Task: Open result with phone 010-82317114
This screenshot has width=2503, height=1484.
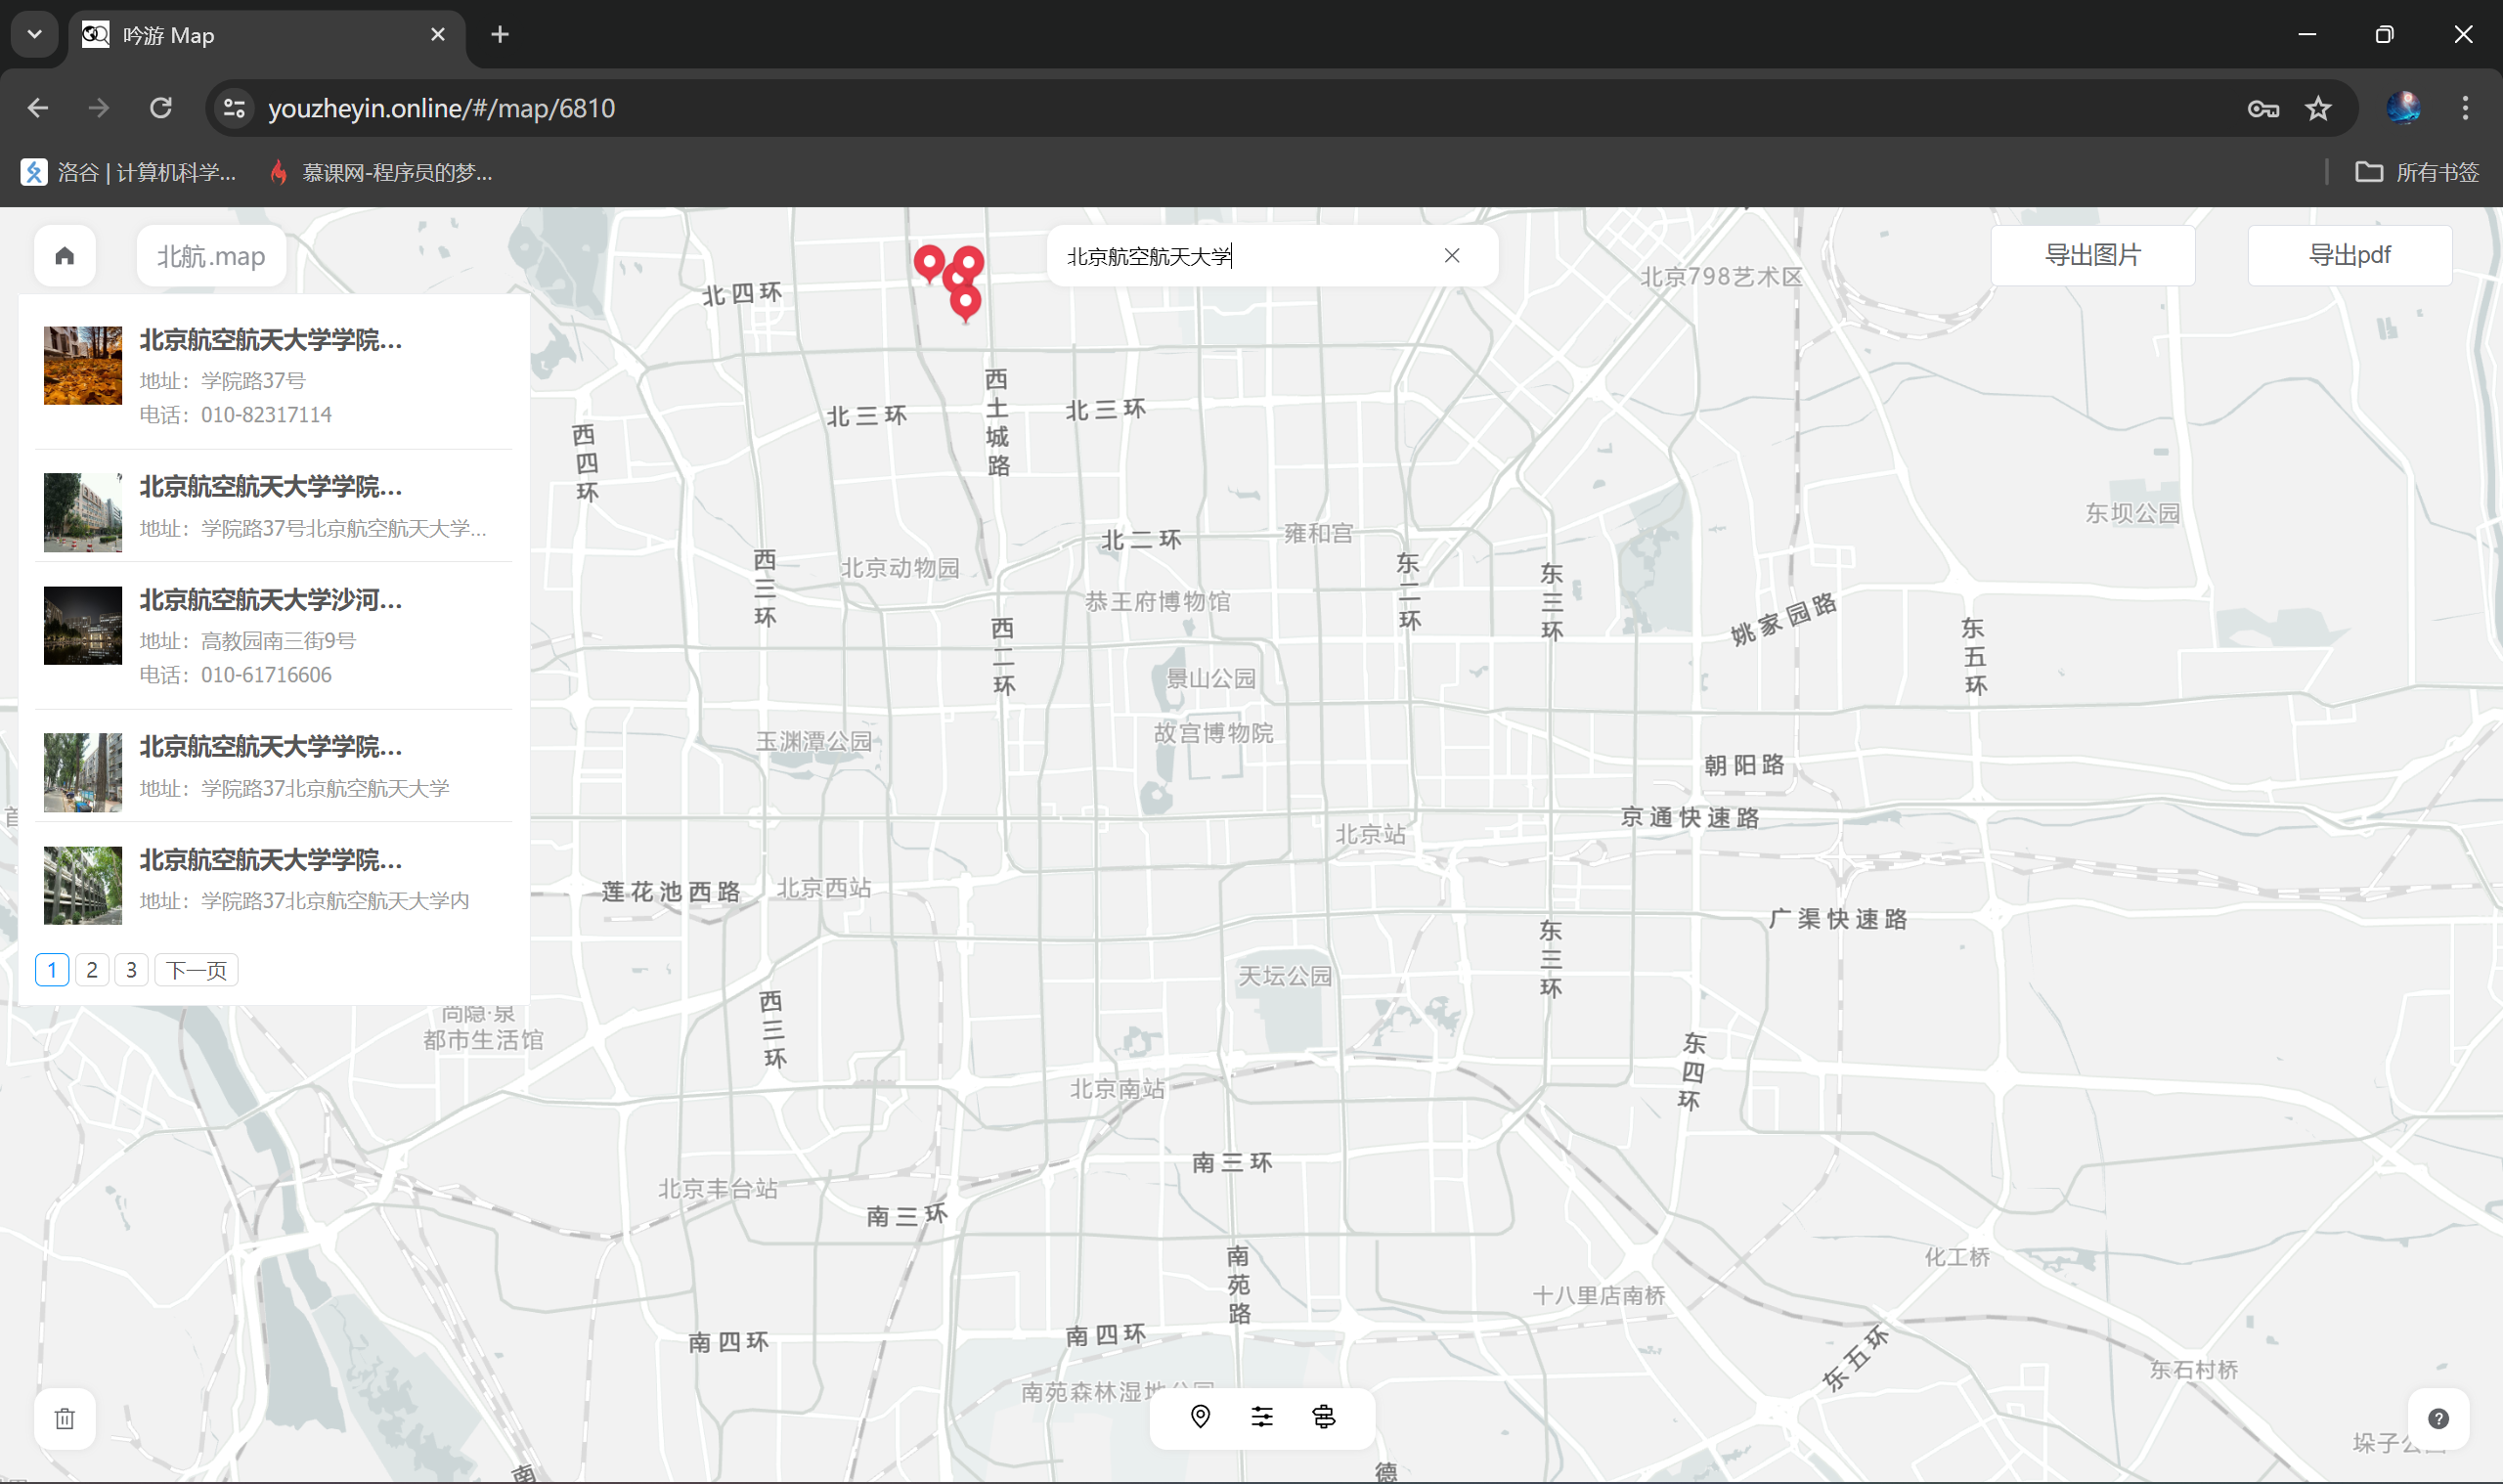Action: pyautogui.click(x=273, y=376)
